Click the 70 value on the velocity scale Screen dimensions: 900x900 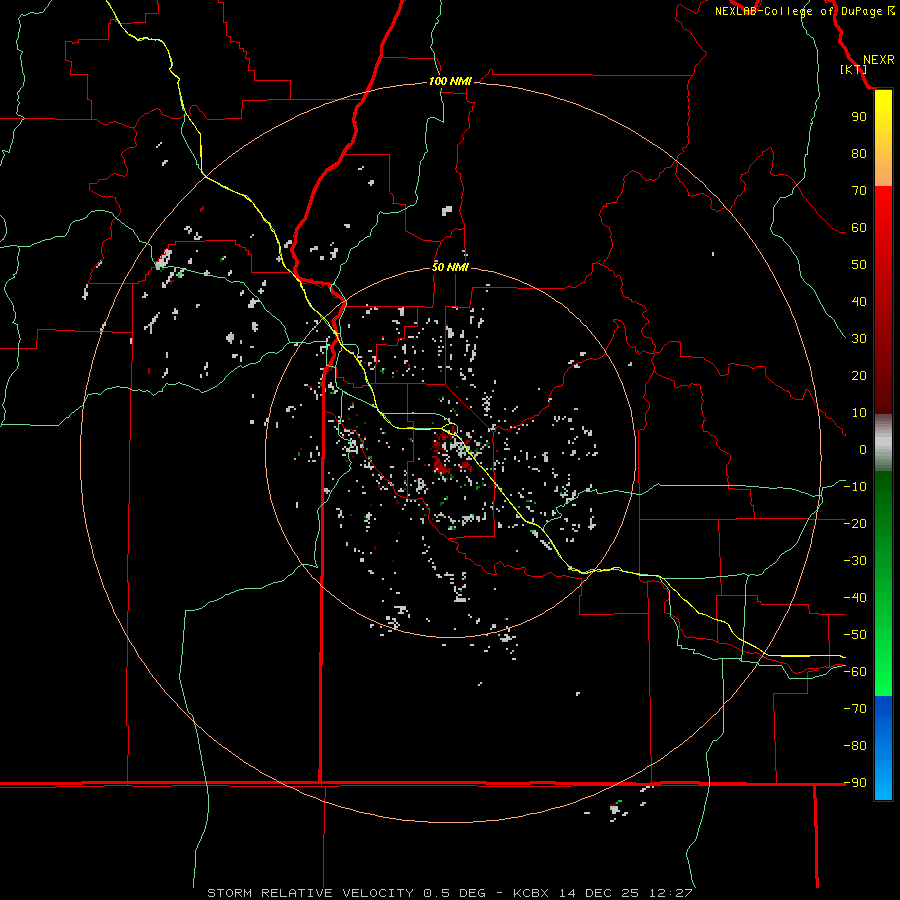pos(859,191)
